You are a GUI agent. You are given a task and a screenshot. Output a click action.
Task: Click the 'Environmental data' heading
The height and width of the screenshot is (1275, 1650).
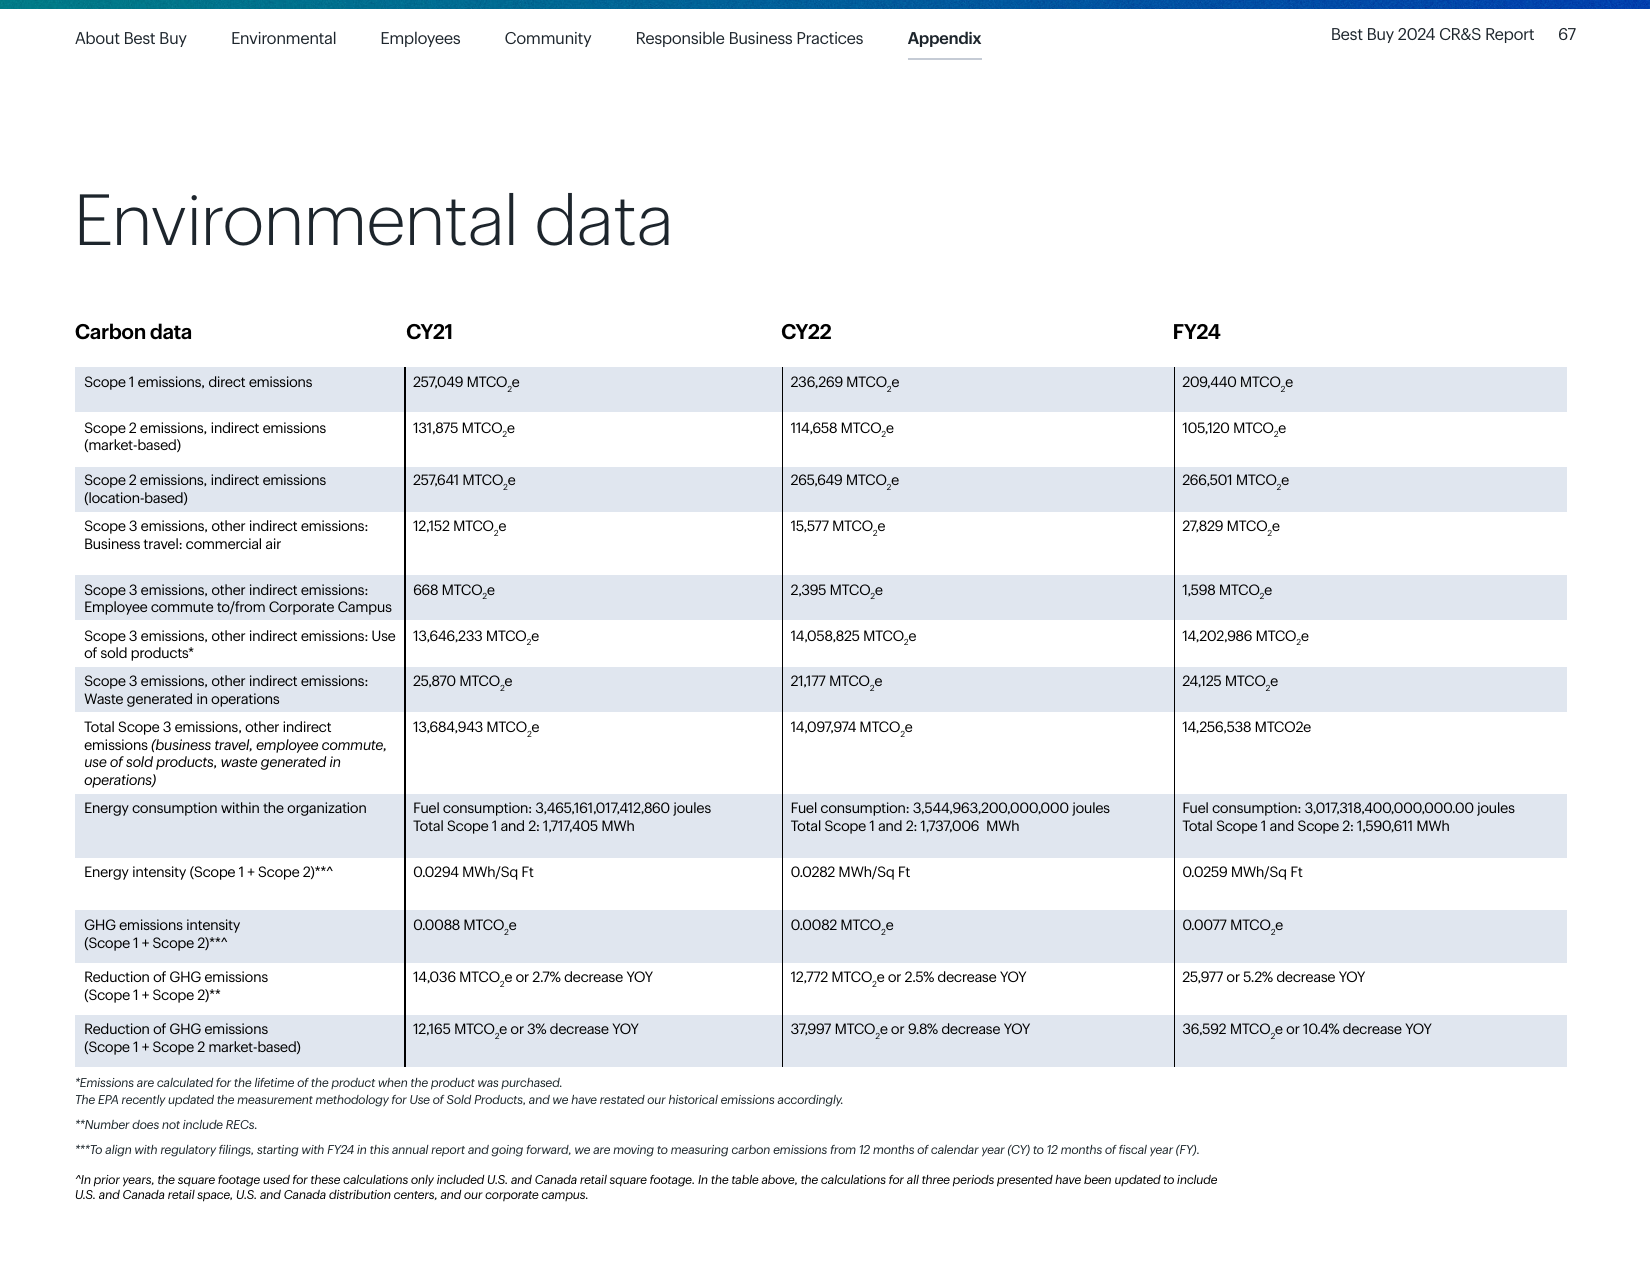pos(373,221)
